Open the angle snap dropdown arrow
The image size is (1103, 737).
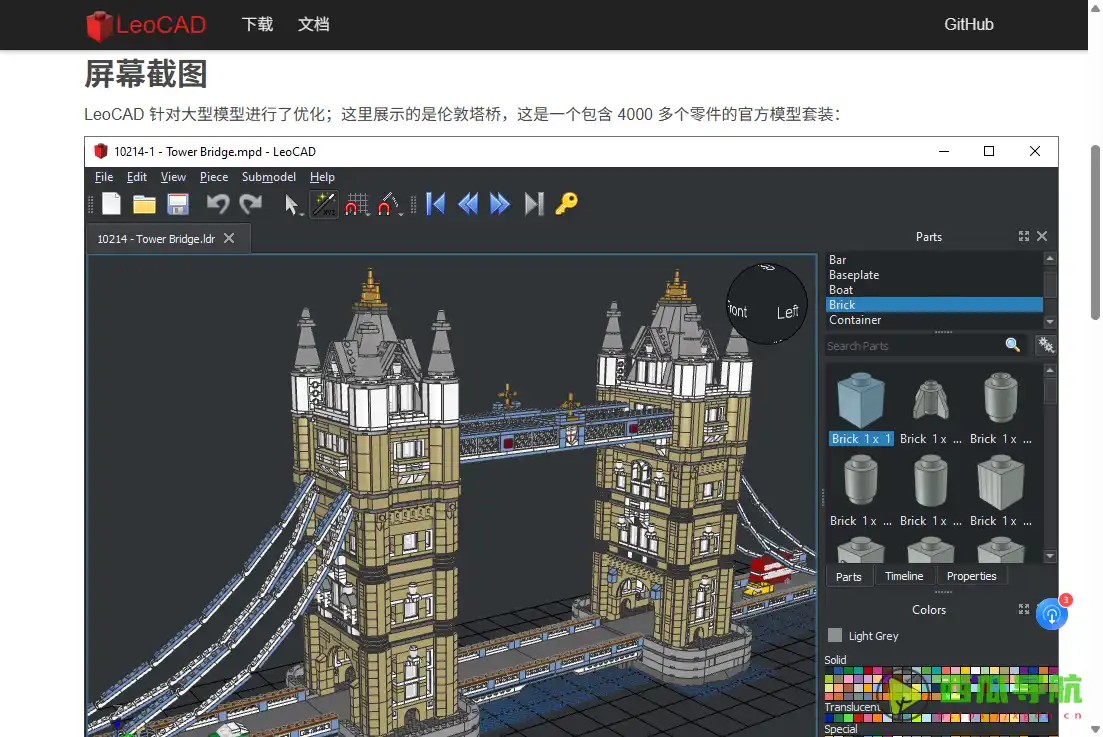[401, 214]
